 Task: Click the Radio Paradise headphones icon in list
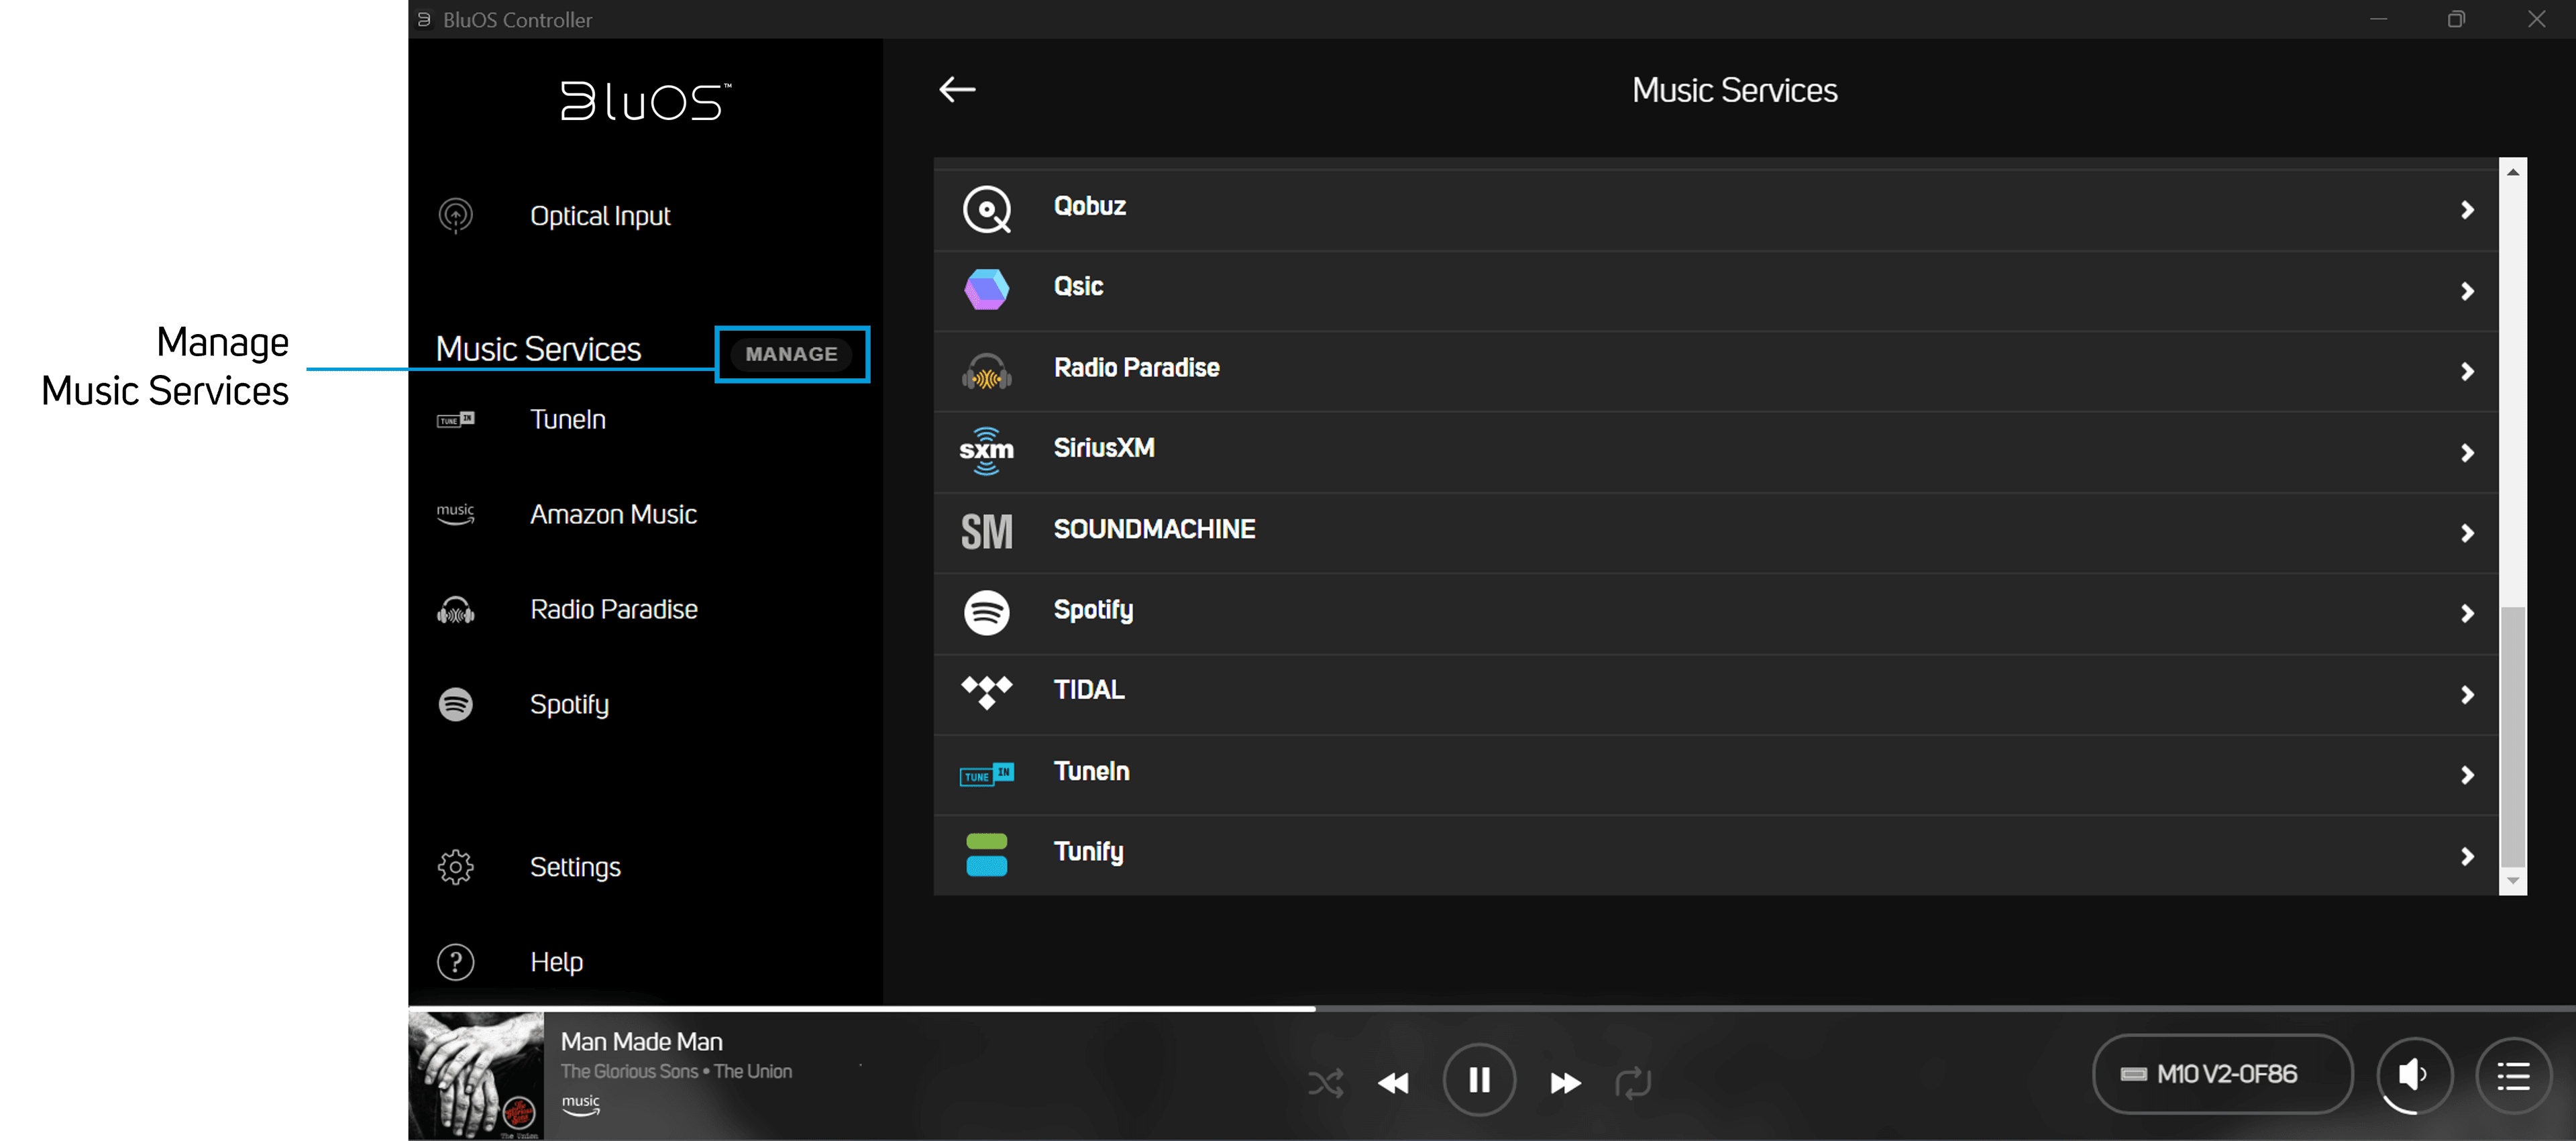pyautogui.click(x=987, y=371)
